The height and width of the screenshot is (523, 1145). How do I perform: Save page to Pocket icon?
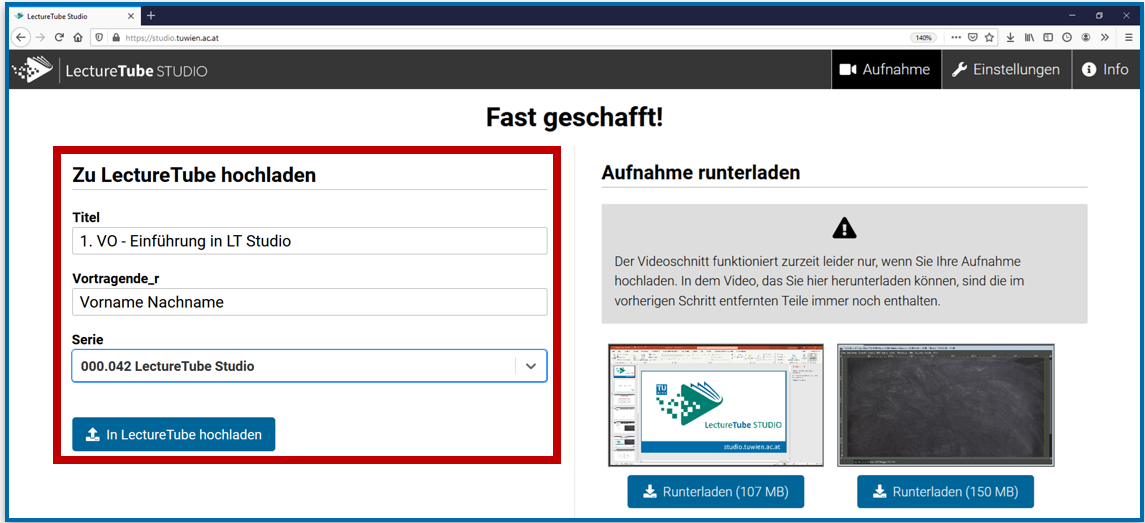973,37
